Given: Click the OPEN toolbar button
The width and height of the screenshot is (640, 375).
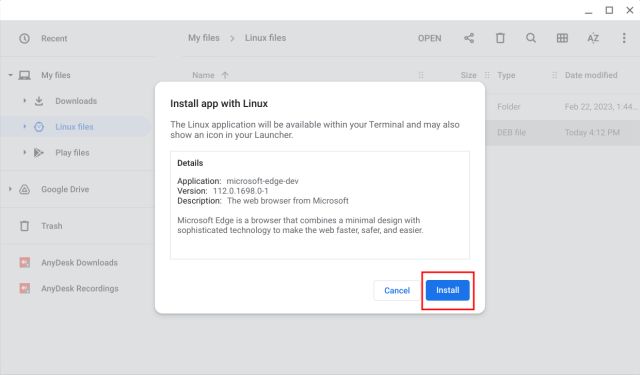Looking at the screenshot, I should point(429,38).
